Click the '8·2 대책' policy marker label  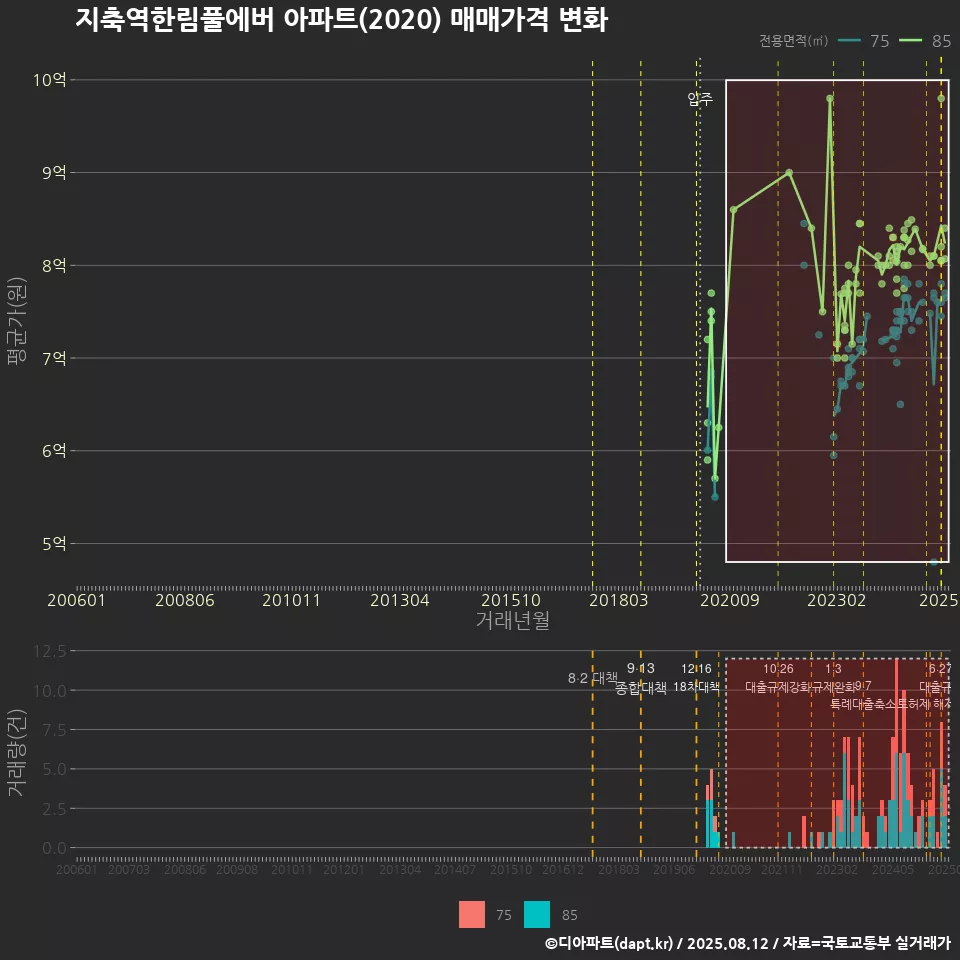point(593,678)
